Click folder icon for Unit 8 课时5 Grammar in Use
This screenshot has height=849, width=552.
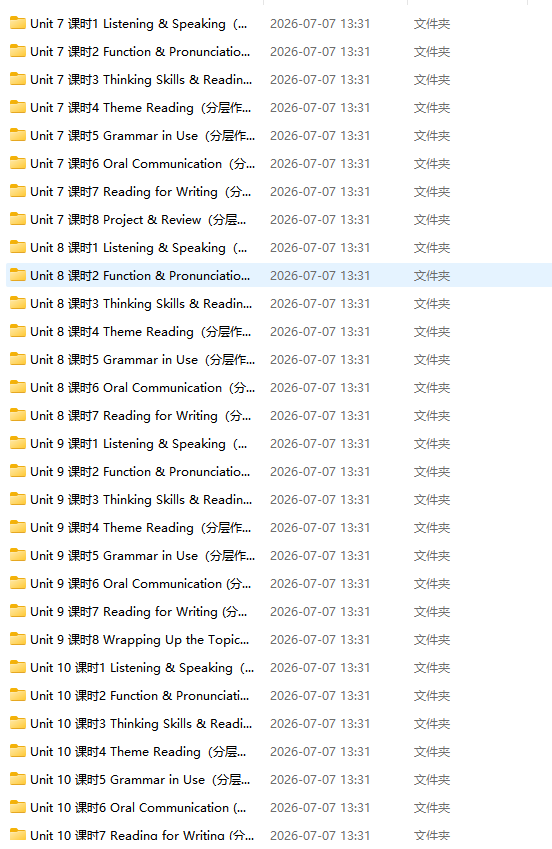tap(18, 359)
